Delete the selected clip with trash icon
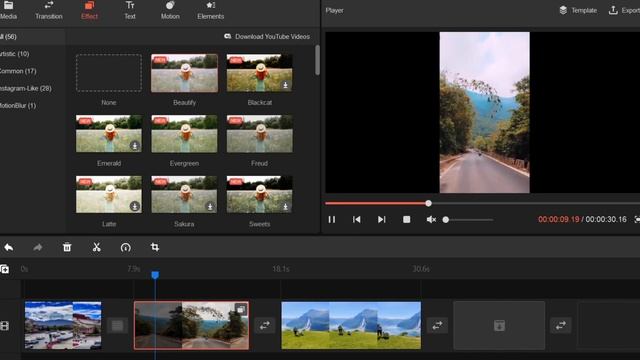Screen dimensions: 640x360 67,247
